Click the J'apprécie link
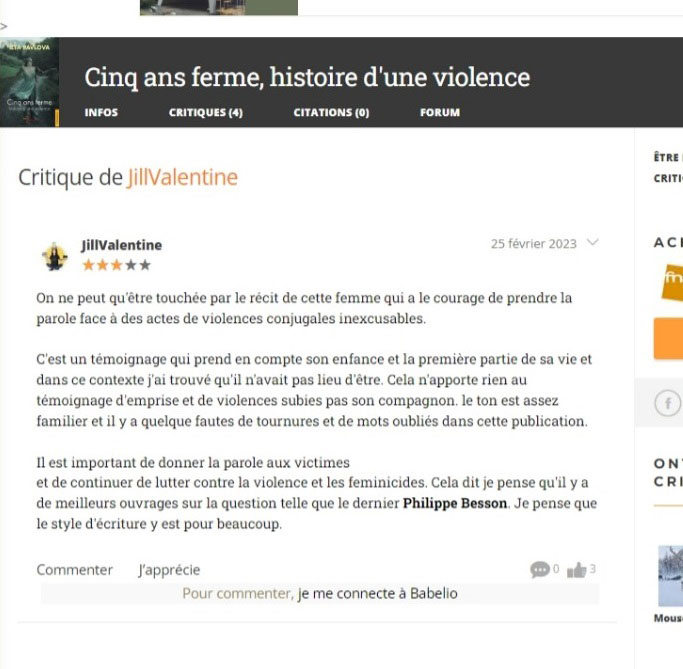This screenshot has height=669, width=683. coord(169,570)
